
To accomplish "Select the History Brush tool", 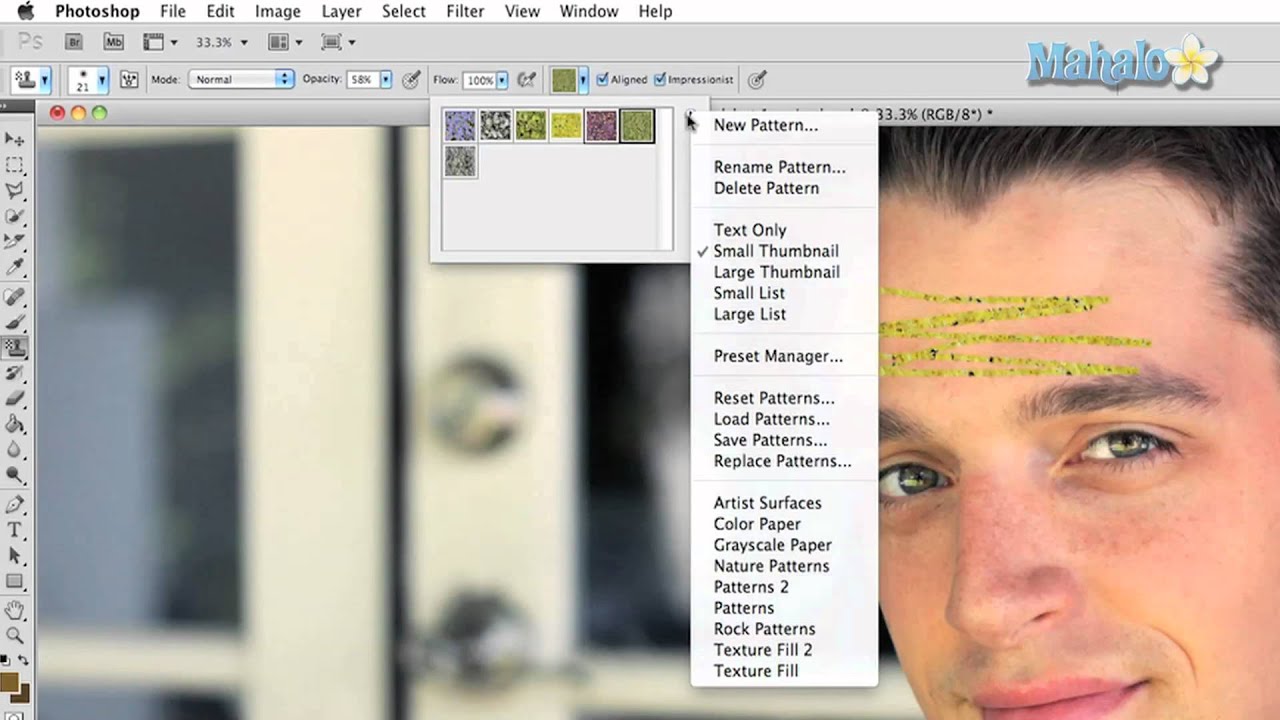I will click(15, 373).
